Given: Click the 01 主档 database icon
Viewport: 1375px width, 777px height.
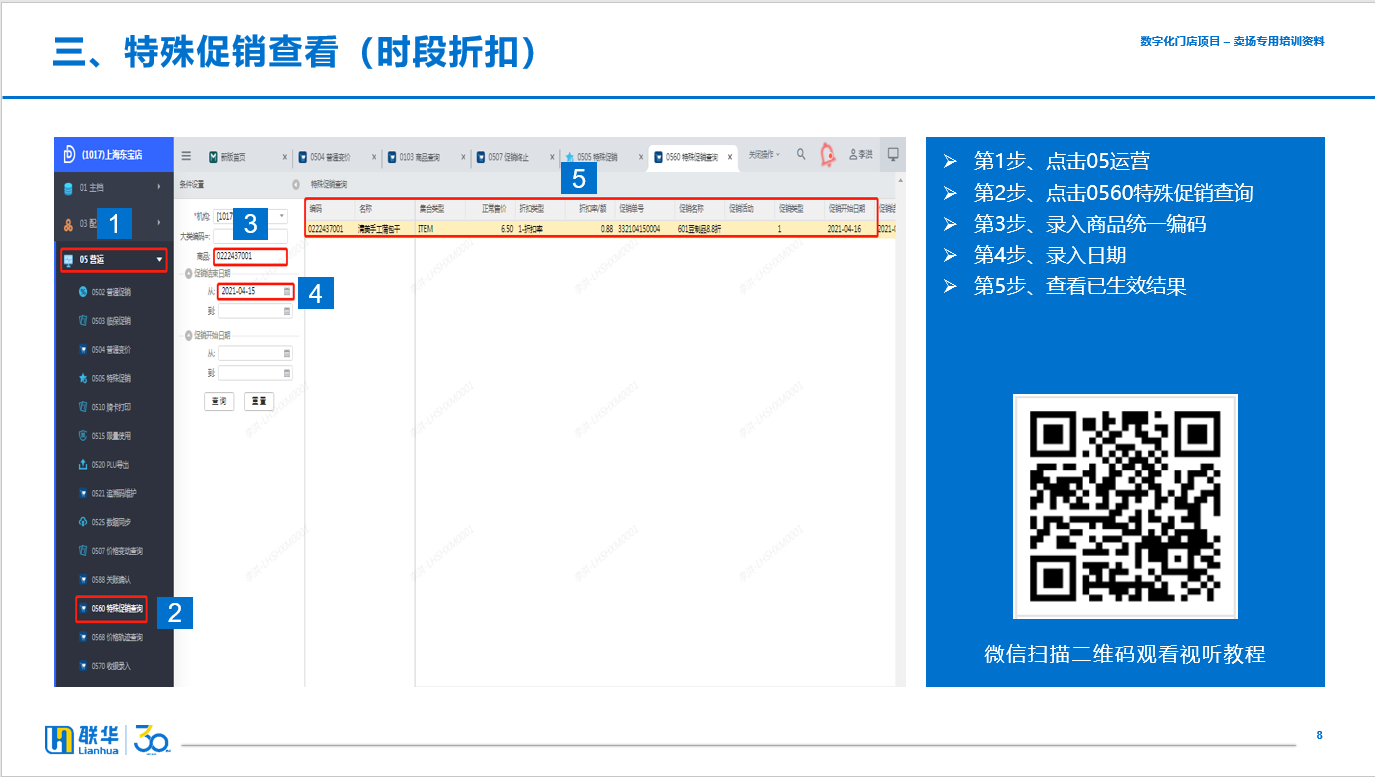Looking at the screenshot, I should (x=69, y=187).
